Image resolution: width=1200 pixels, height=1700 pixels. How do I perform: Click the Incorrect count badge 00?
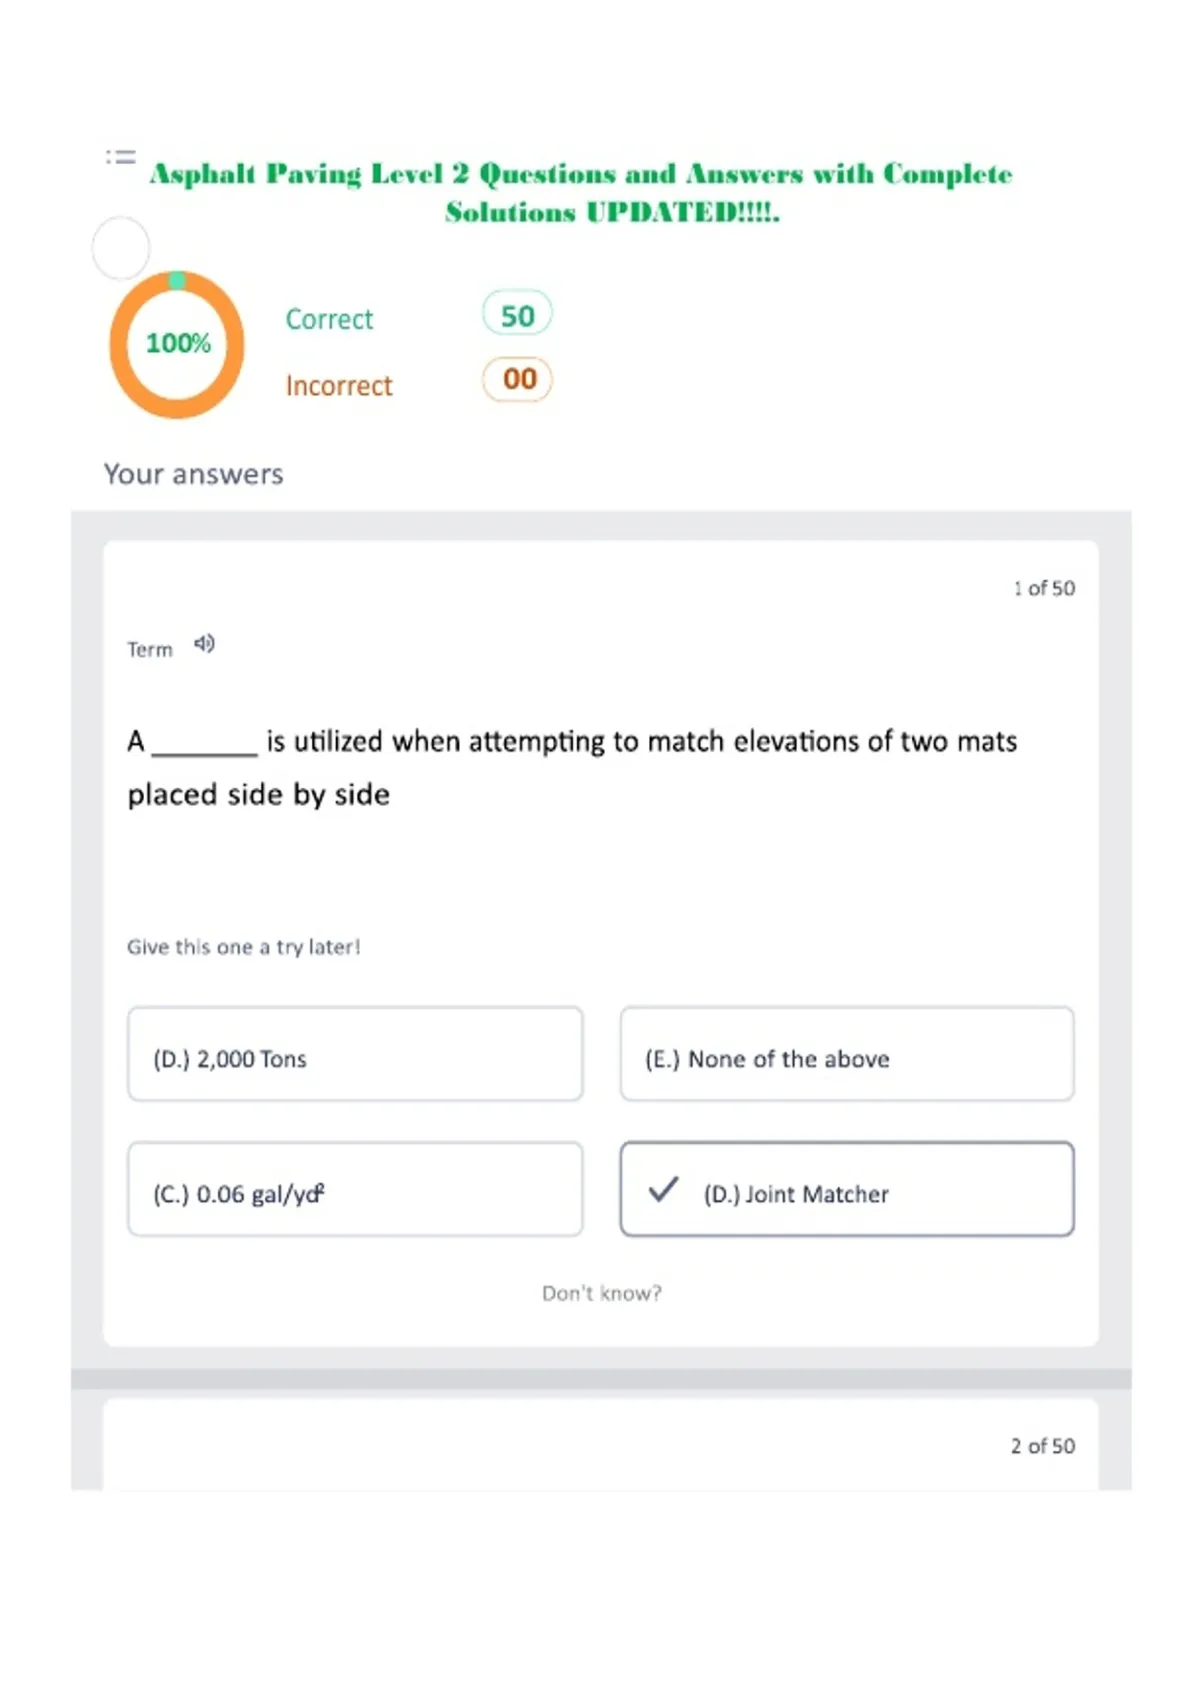point(517,379)
